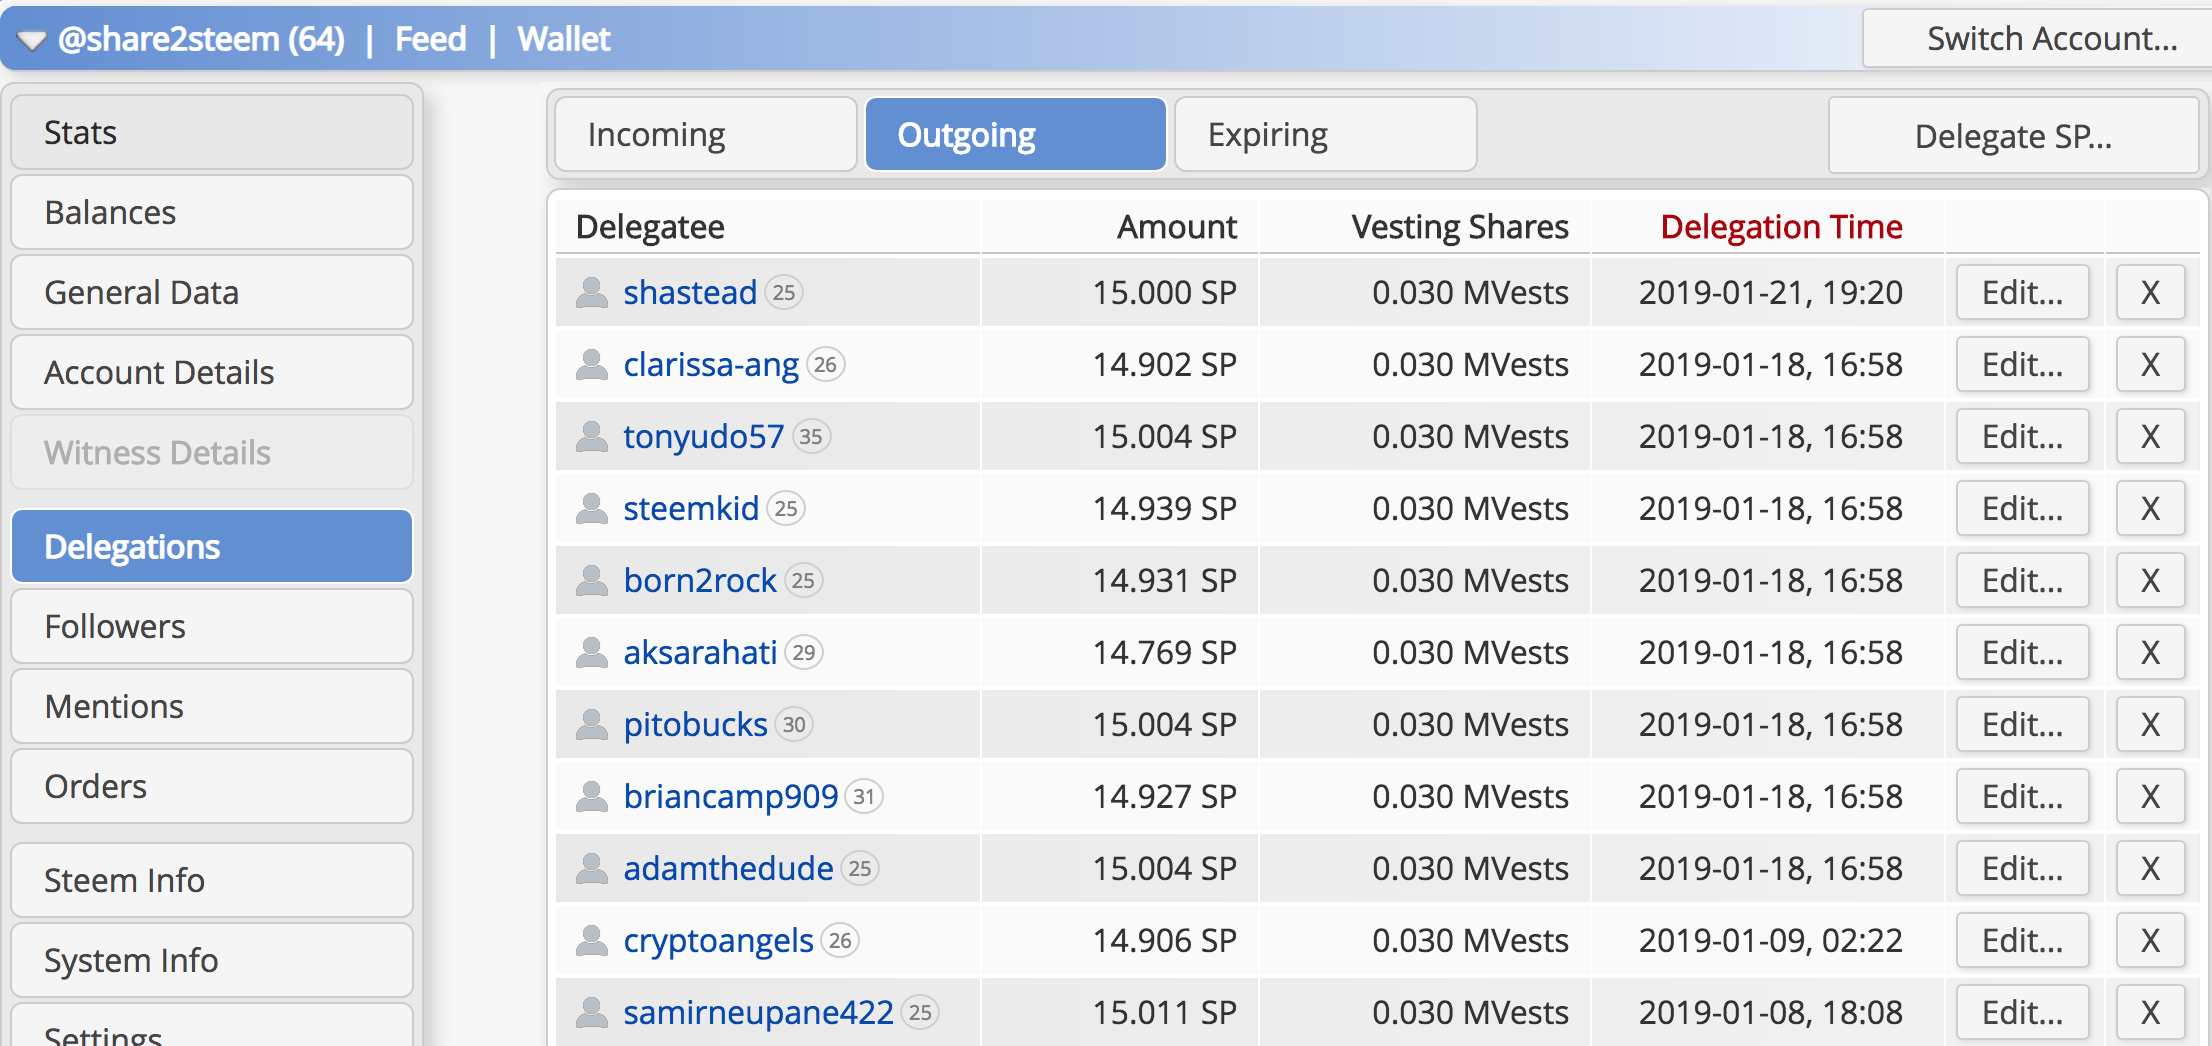The width and height of the screenshot is (2212, 1046).
Task: Open adamthedude's account link
Action: [728, 868]
